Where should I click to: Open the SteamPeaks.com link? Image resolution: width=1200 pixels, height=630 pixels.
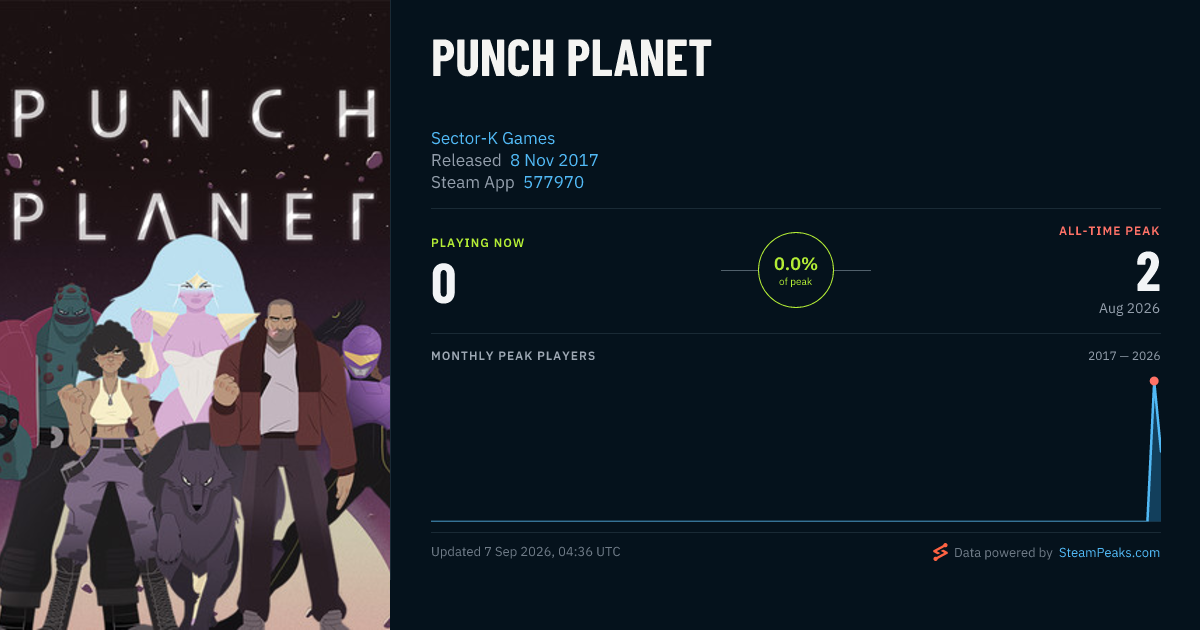1109,552
